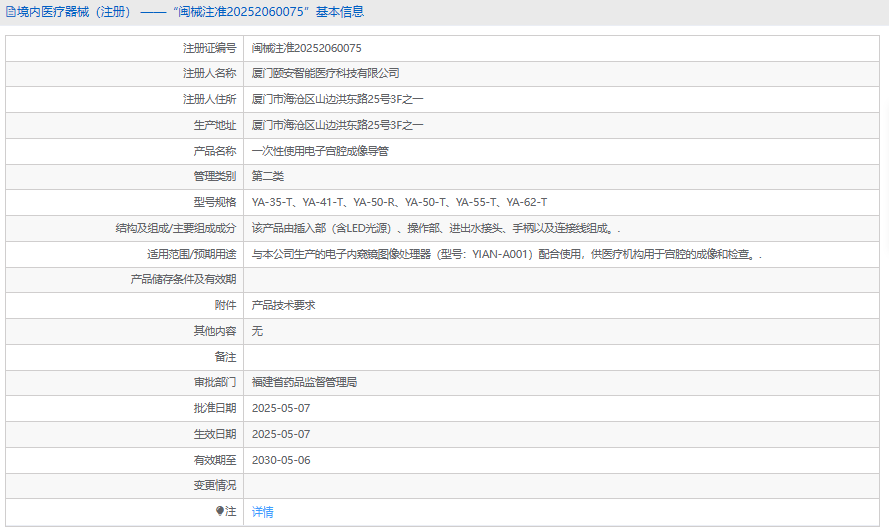Click the 审批部门 label
Screen dimensions: 889x530
pyautogui.click(x=215, y=382)
